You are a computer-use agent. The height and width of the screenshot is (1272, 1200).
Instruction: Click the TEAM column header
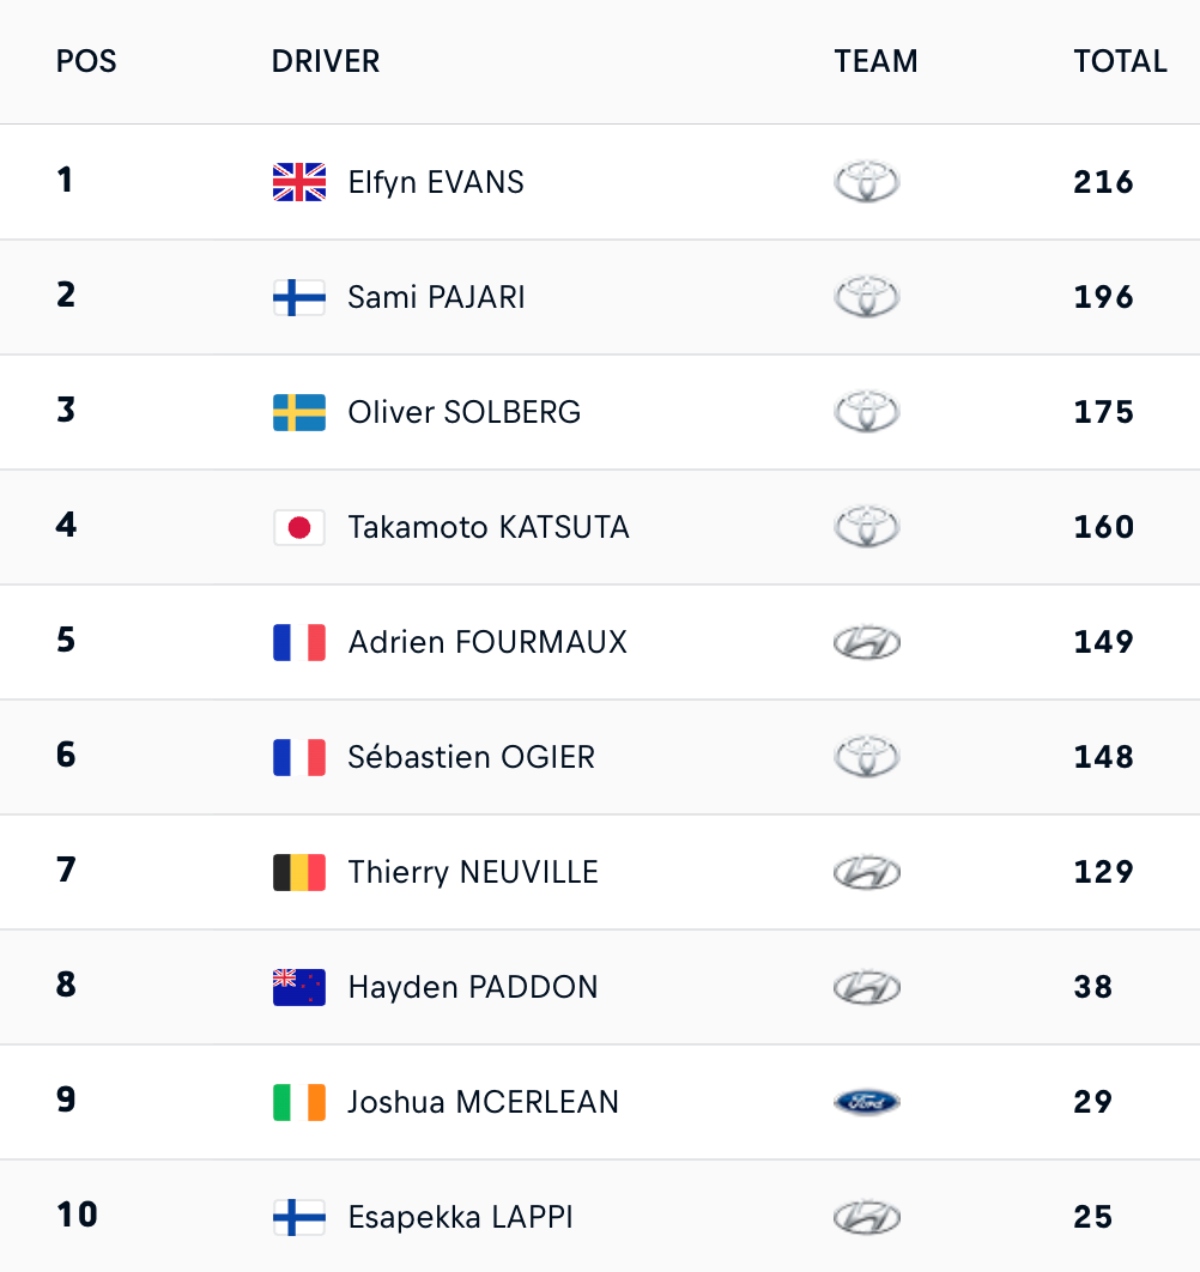(876, 61)
